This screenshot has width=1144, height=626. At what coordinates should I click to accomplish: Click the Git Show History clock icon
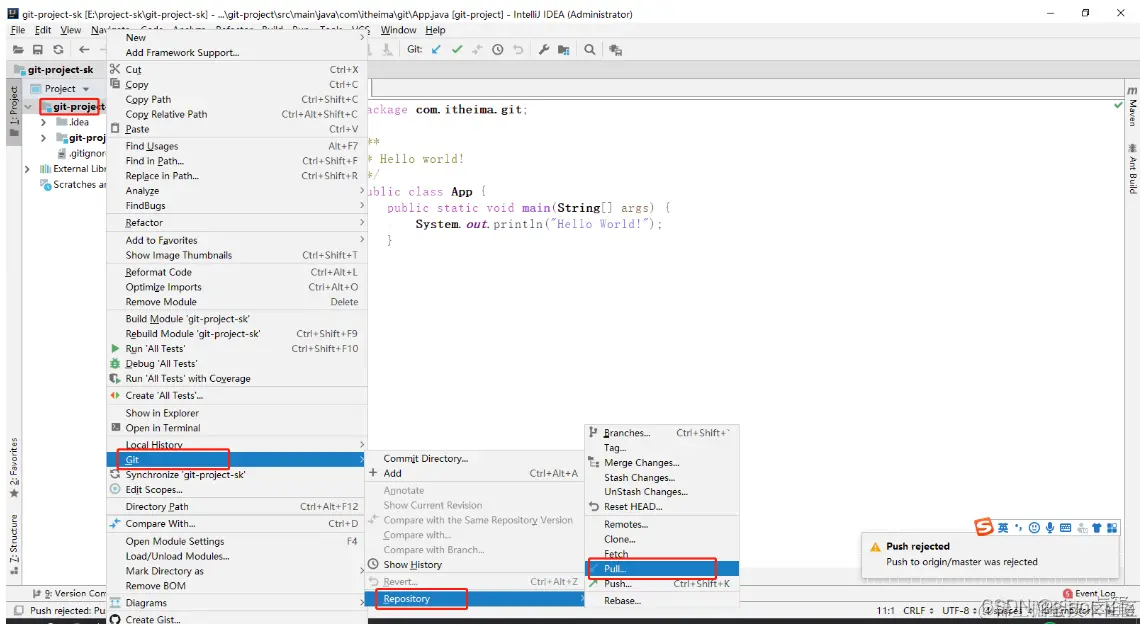click(x=498, y=50)
